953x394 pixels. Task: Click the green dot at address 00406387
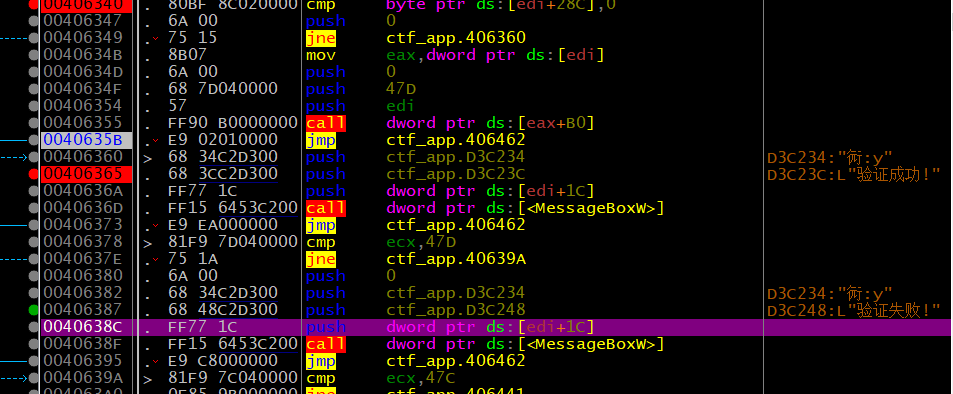pyautogui.click(x=34, y=310)
